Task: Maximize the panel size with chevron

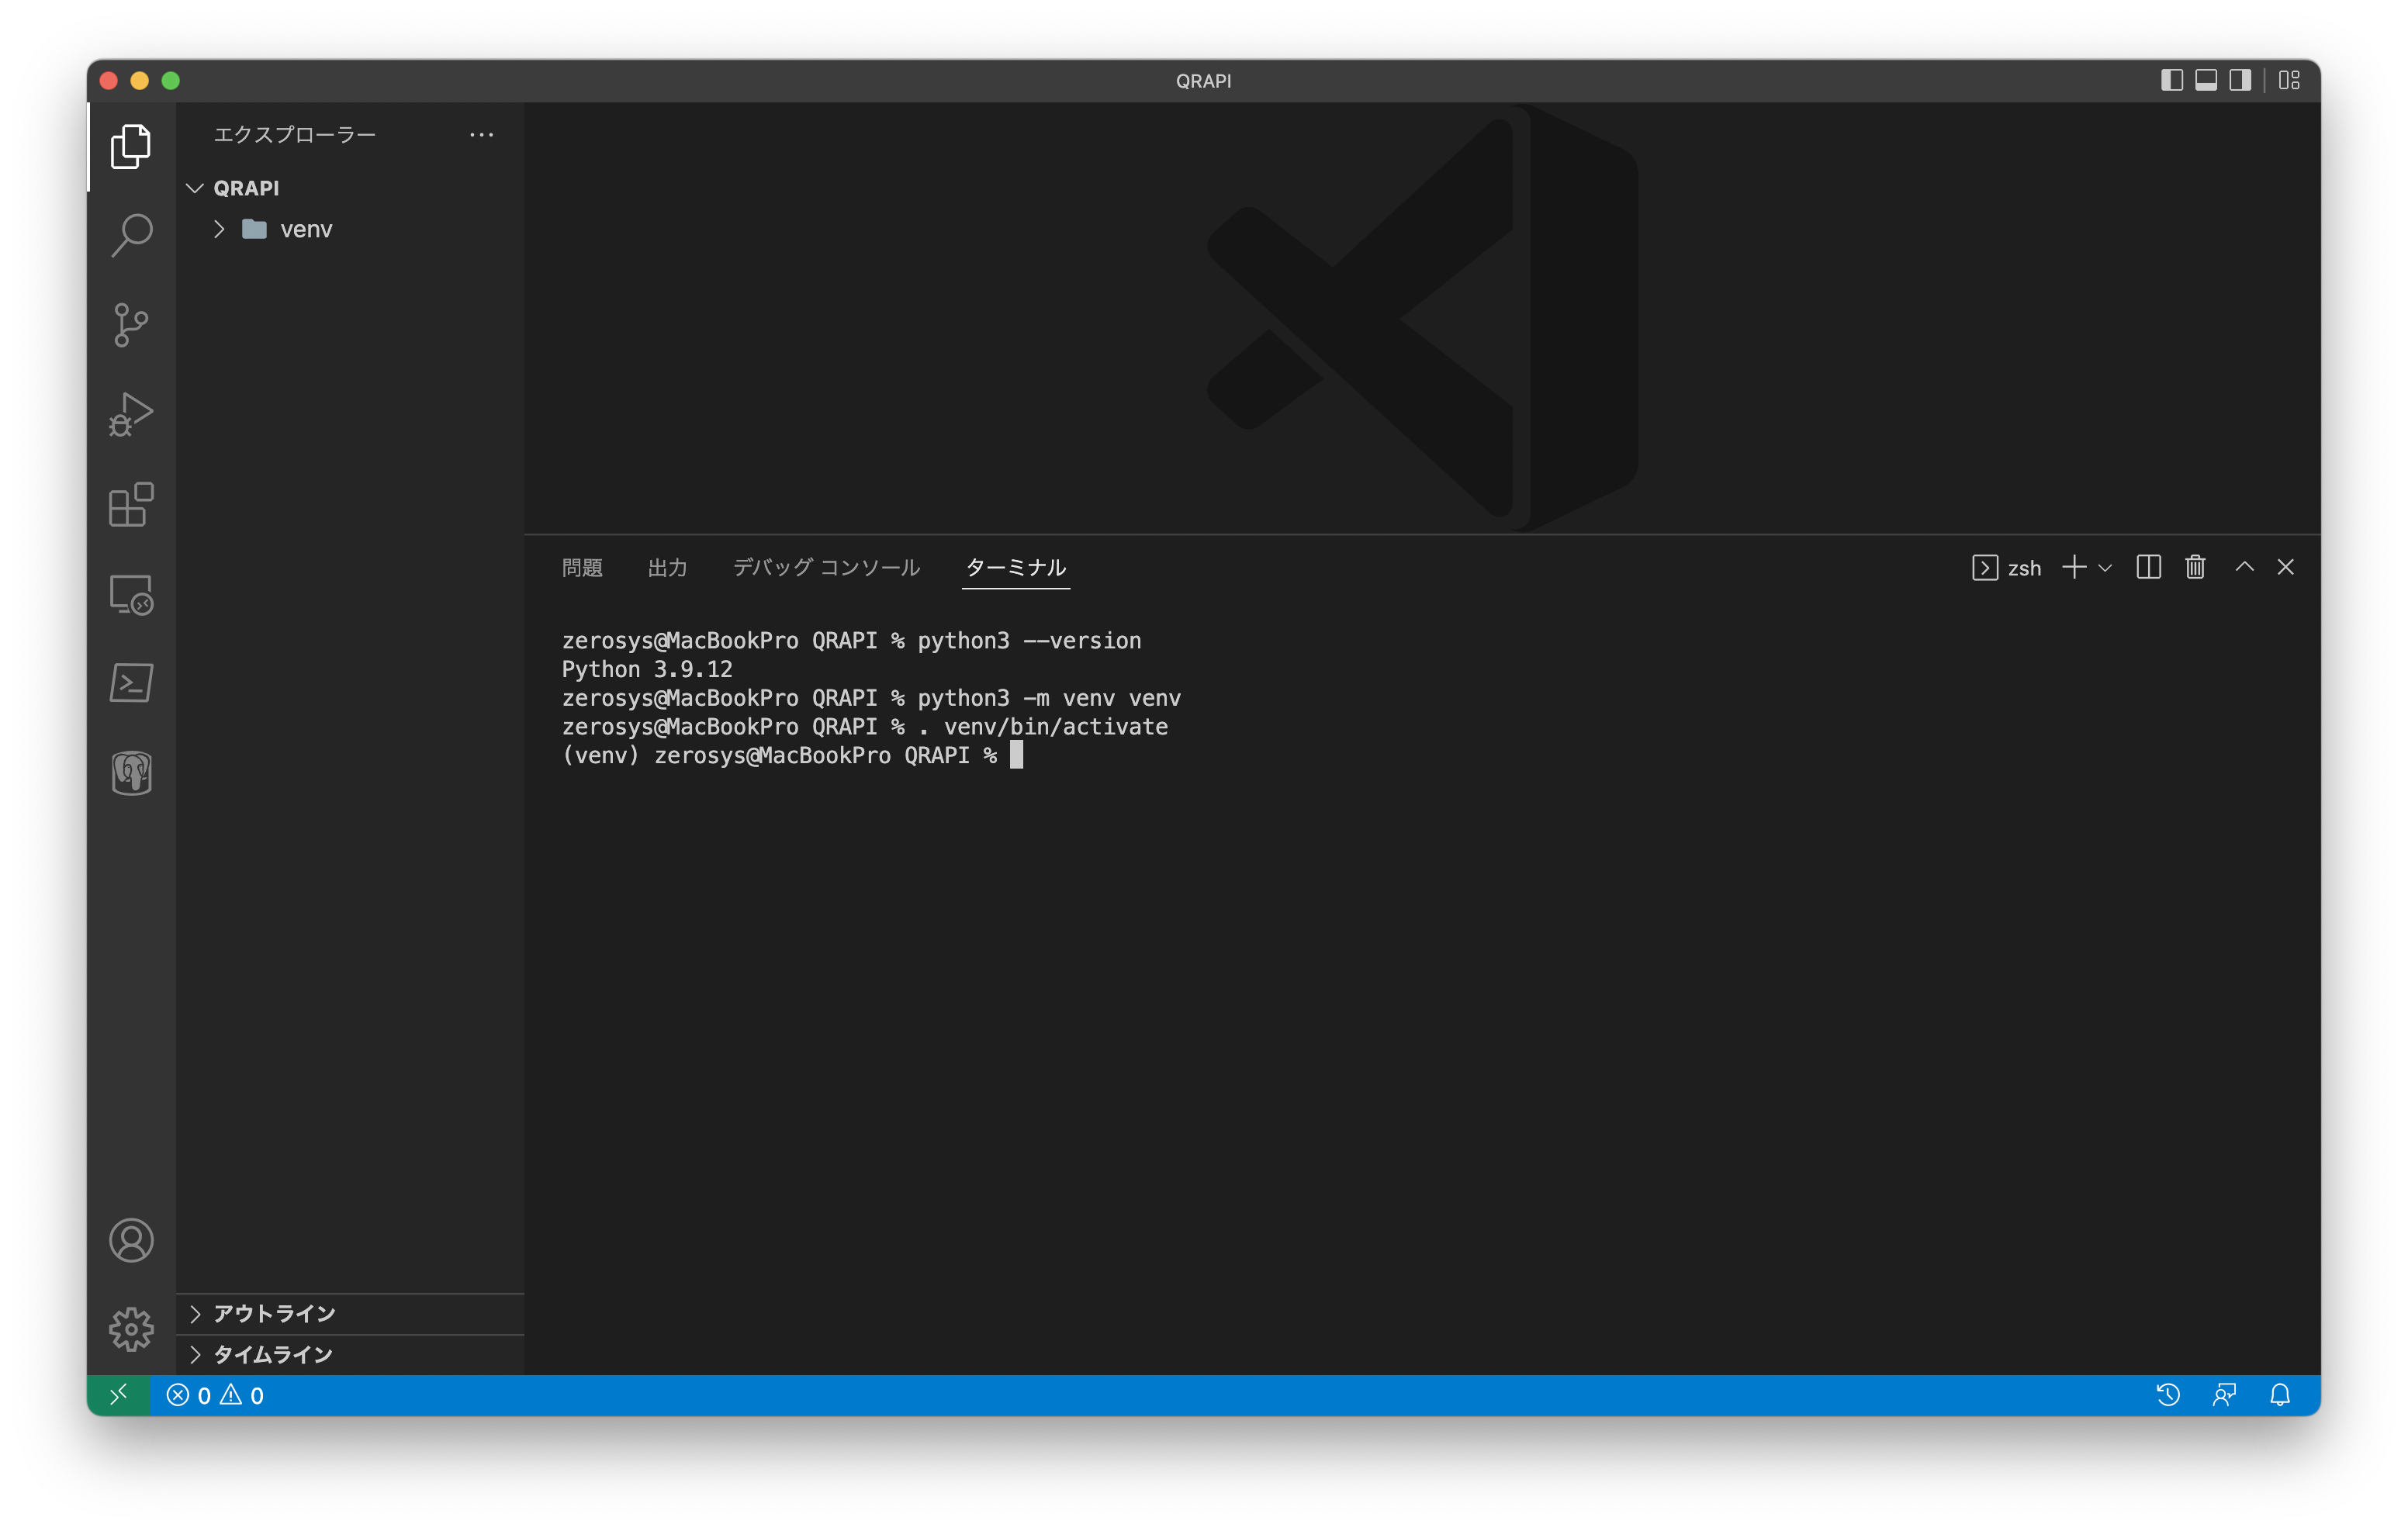Action: point(2244,567)
